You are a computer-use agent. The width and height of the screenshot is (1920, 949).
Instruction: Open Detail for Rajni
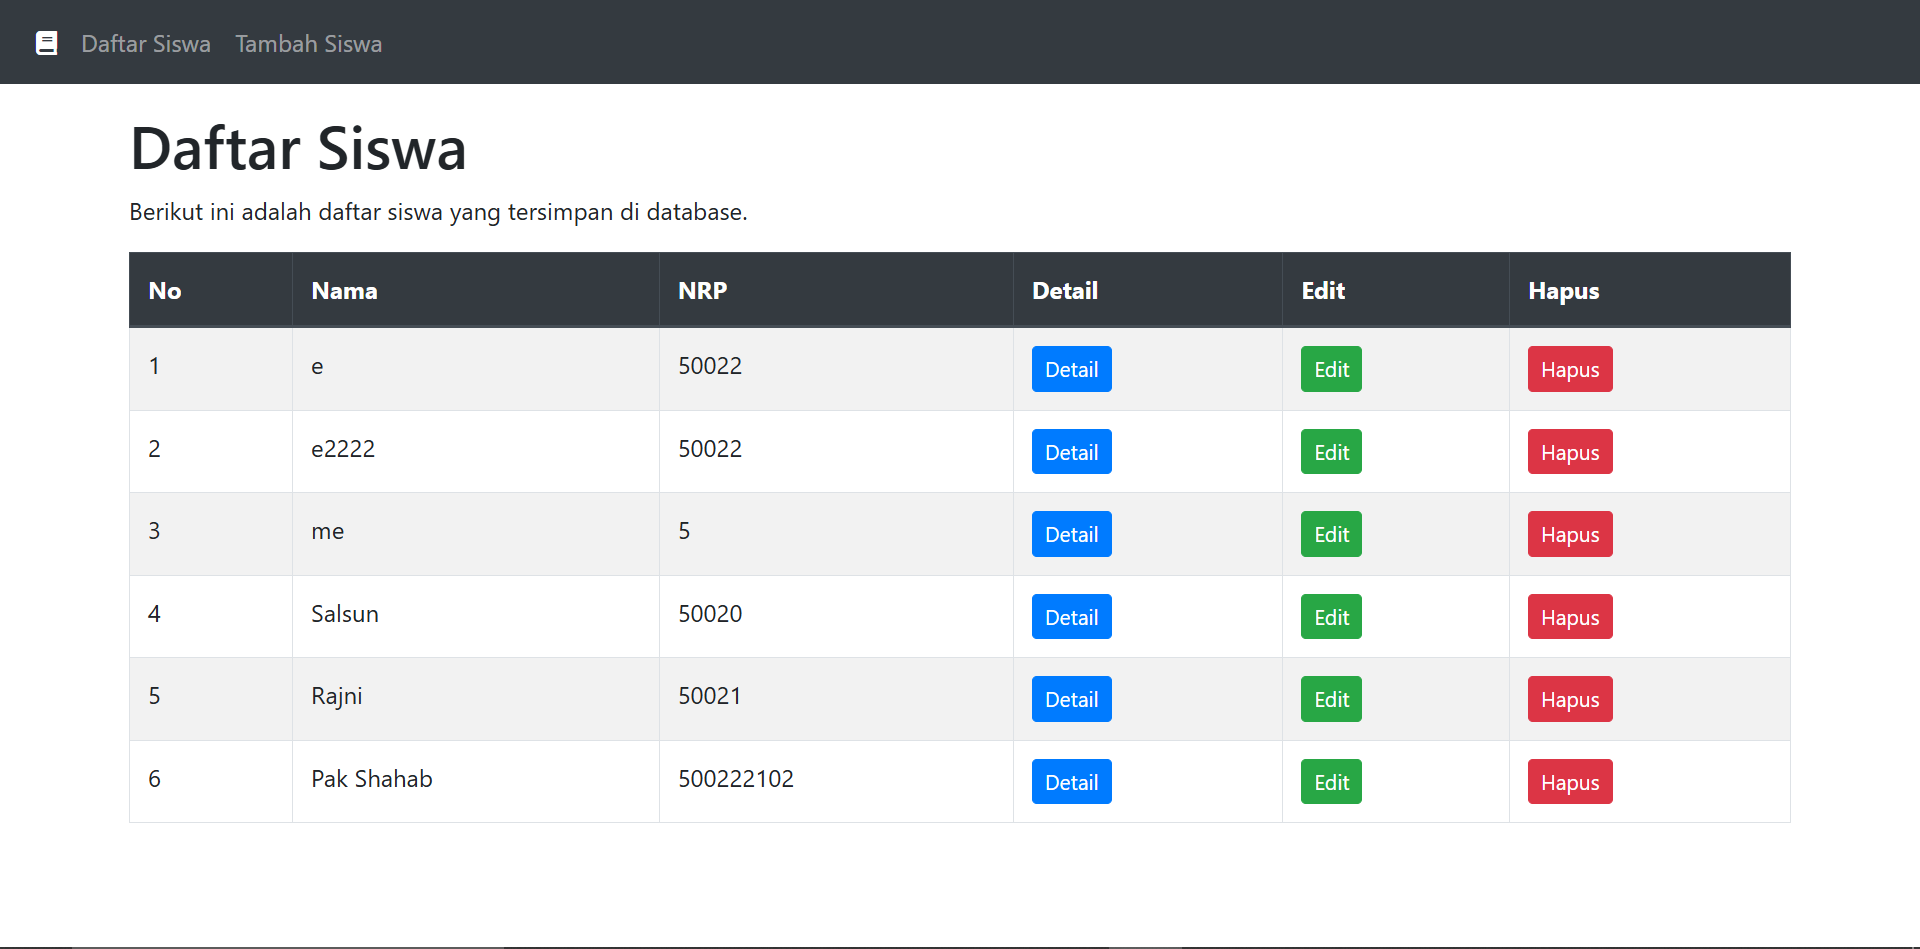1071,699
